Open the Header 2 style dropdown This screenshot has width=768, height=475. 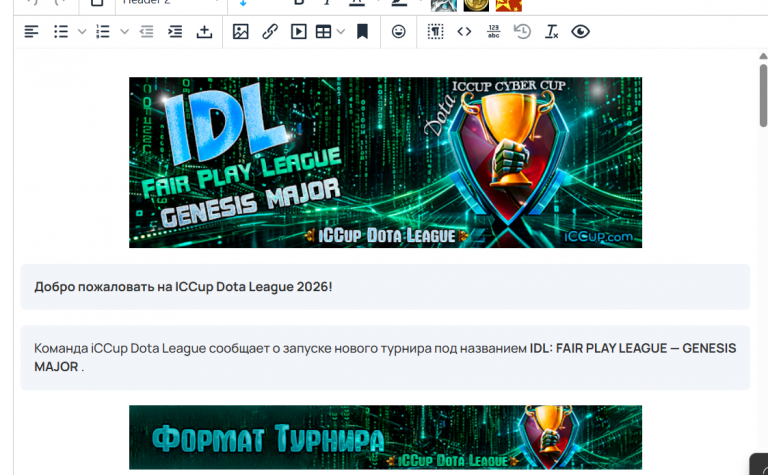[171, 2]
